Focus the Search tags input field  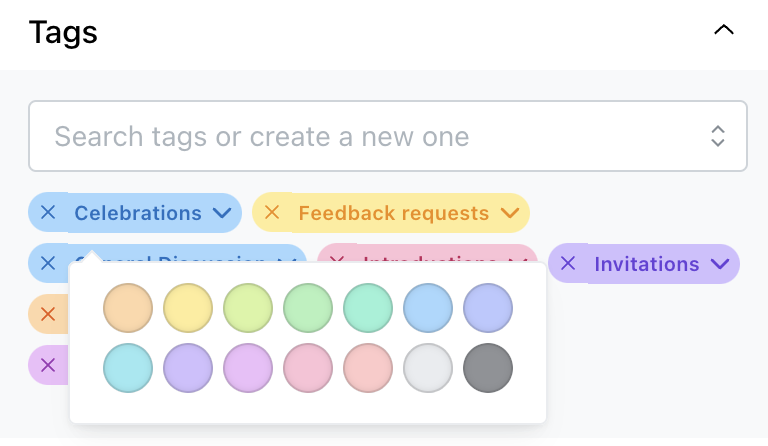pyautogui.click(x=387, y=136)
